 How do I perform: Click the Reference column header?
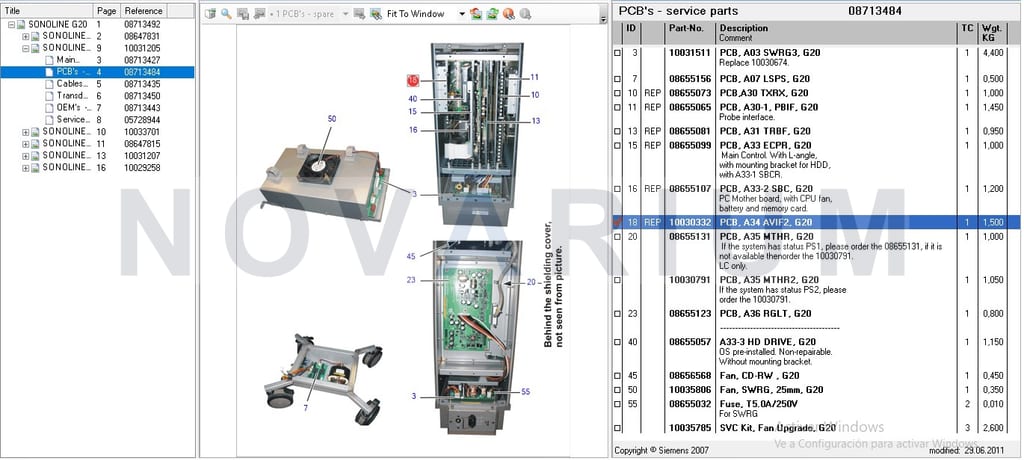click(x=144, y=11)
